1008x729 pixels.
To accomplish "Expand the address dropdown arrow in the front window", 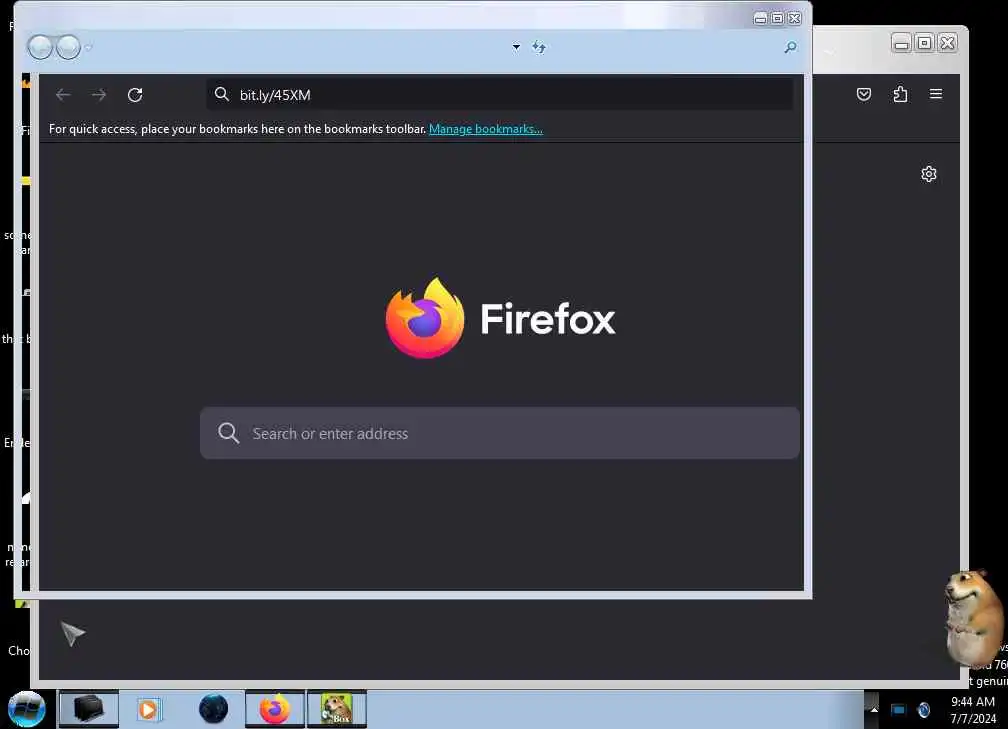I will click(x=516, y=47).
